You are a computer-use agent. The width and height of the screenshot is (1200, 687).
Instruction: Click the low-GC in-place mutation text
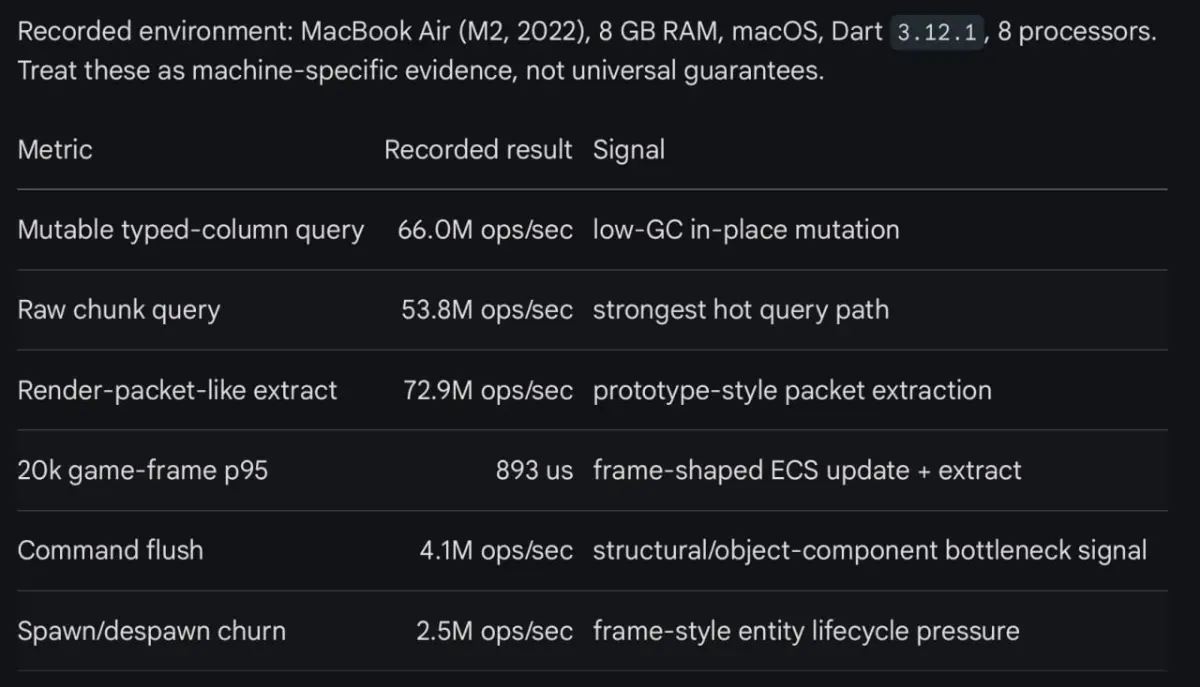tap(746, 230)
